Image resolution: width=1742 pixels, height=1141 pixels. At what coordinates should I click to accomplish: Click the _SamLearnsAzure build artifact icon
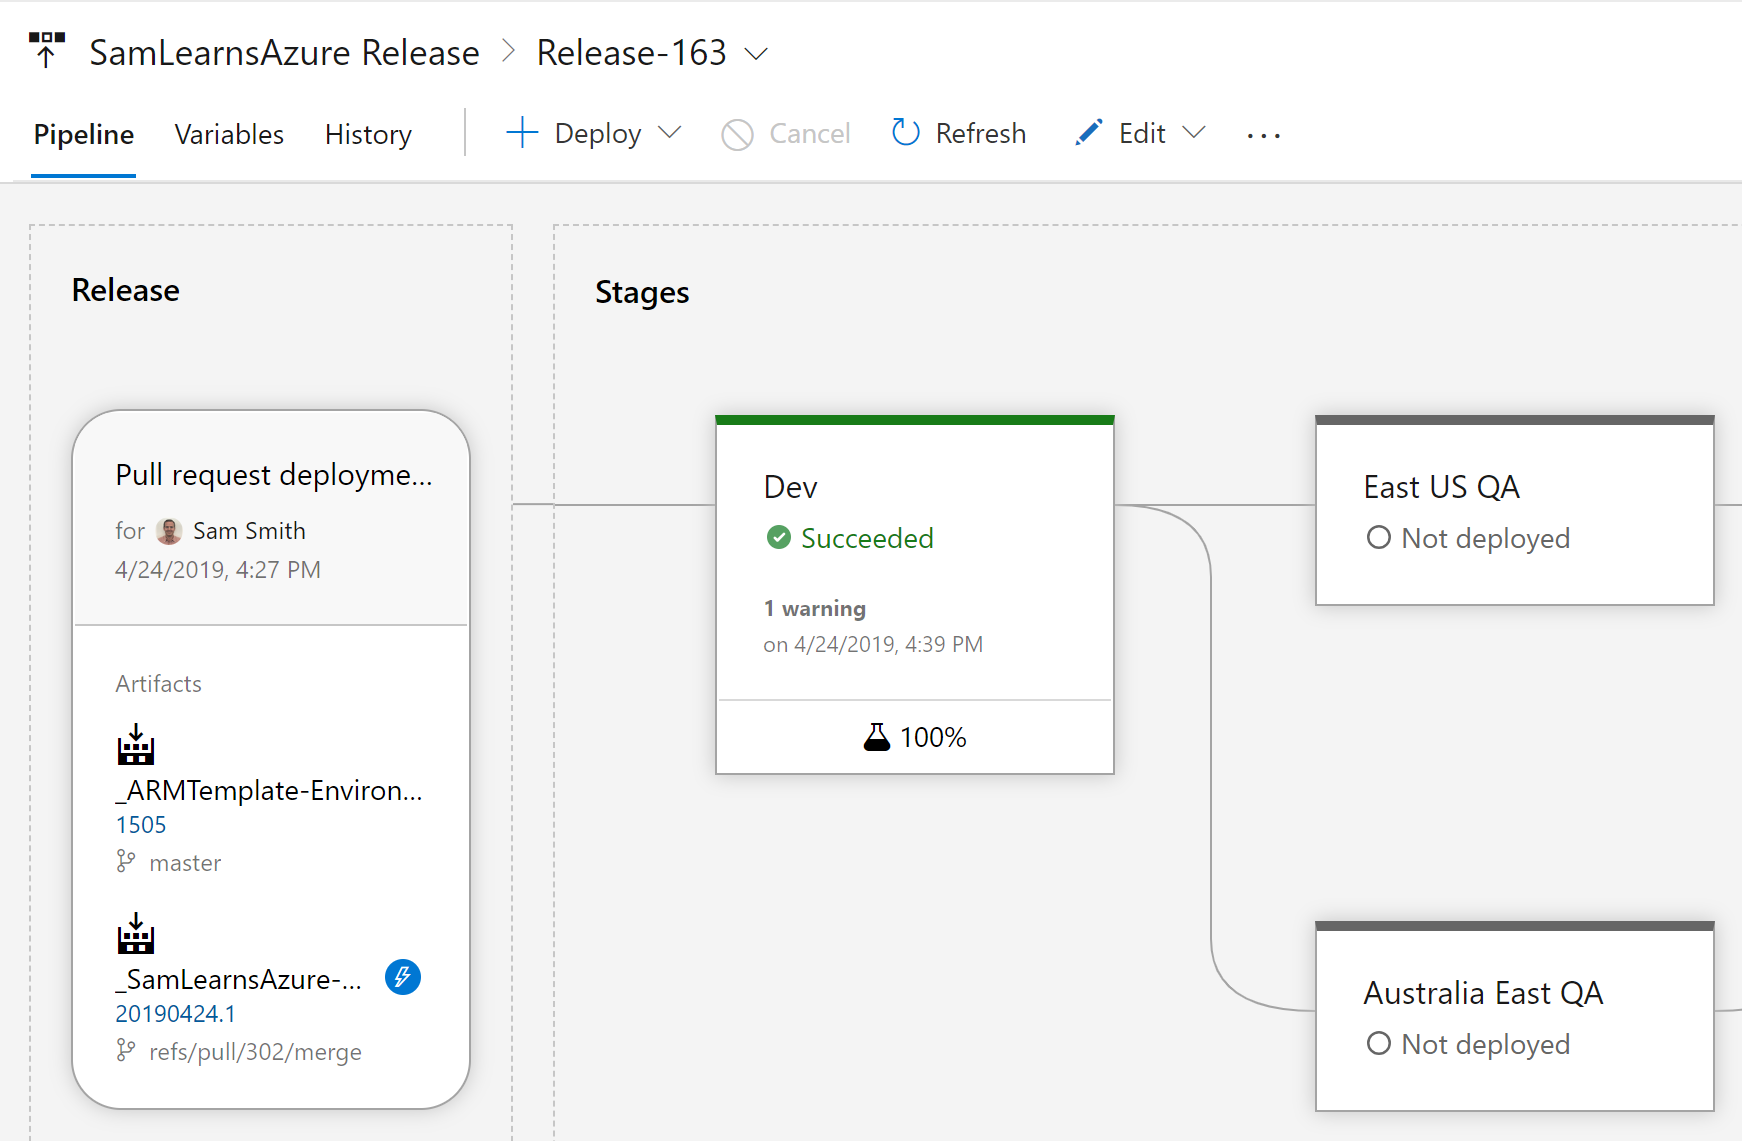tap(136, 934)
